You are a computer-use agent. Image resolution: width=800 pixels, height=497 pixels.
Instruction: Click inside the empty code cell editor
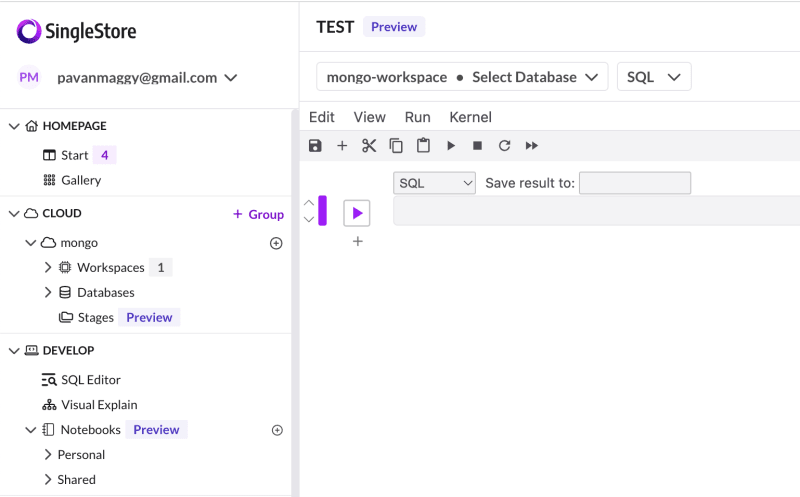pyautogui.click(x=596, y=211)
